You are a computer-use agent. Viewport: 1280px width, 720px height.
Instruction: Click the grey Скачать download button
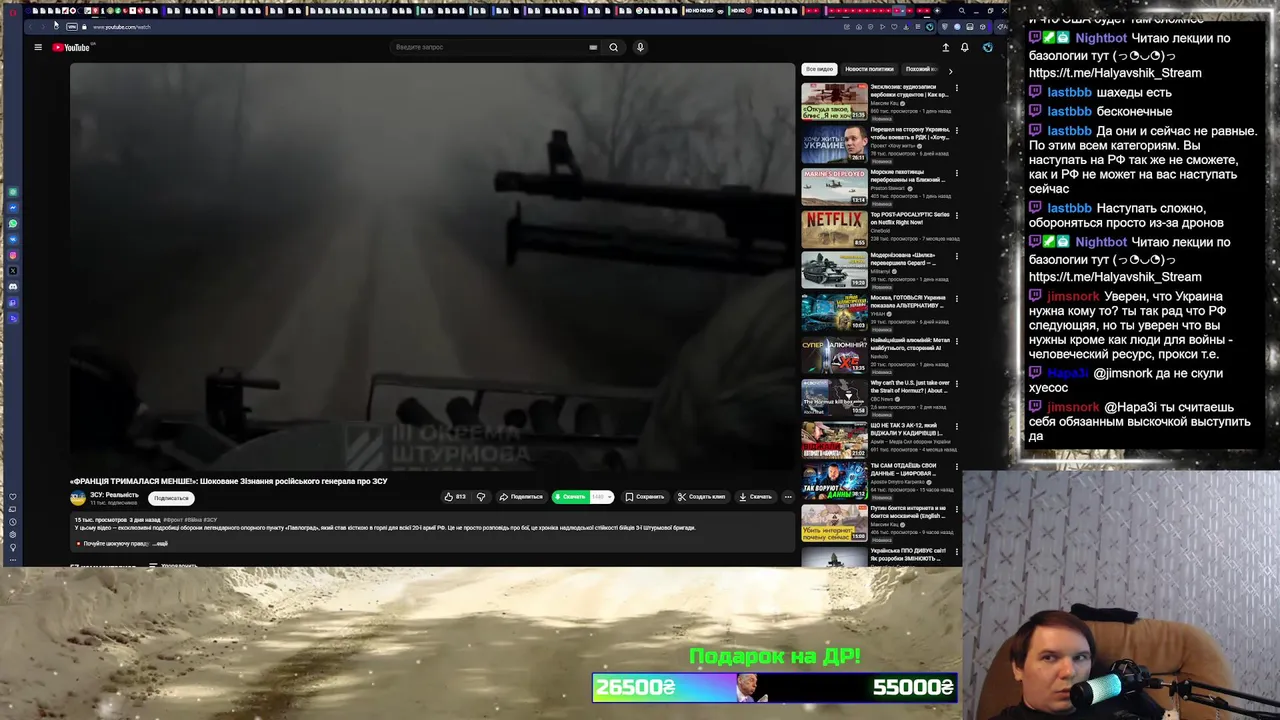point(755,497)
